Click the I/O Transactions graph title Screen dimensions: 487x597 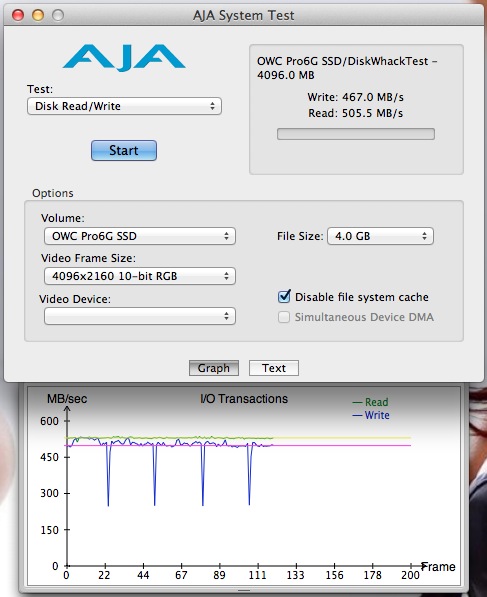coord(244,399)
